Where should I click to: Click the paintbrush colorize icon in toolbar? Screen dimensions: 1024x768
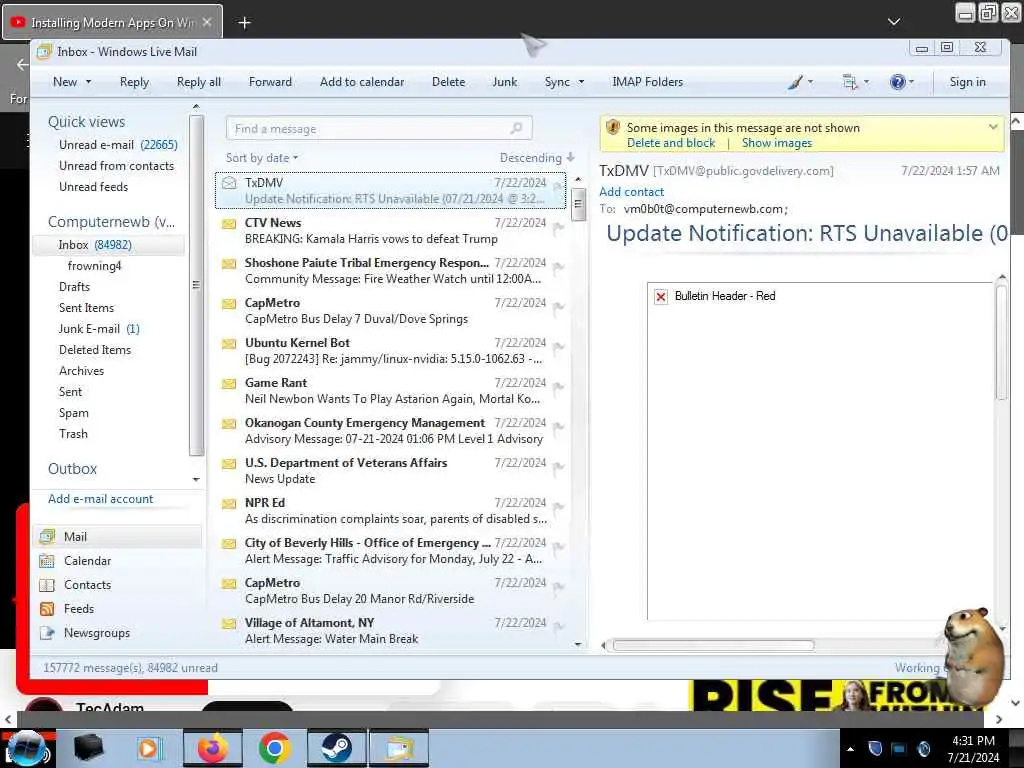coord(795,82)
